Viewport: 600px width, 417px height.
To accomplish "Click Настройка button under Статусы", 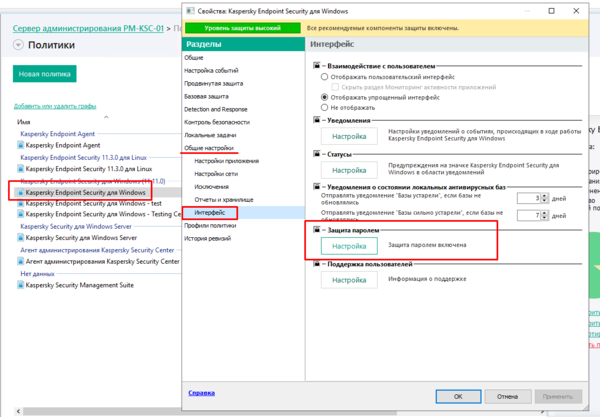I will pyautogui.click(x=349, y=170).
